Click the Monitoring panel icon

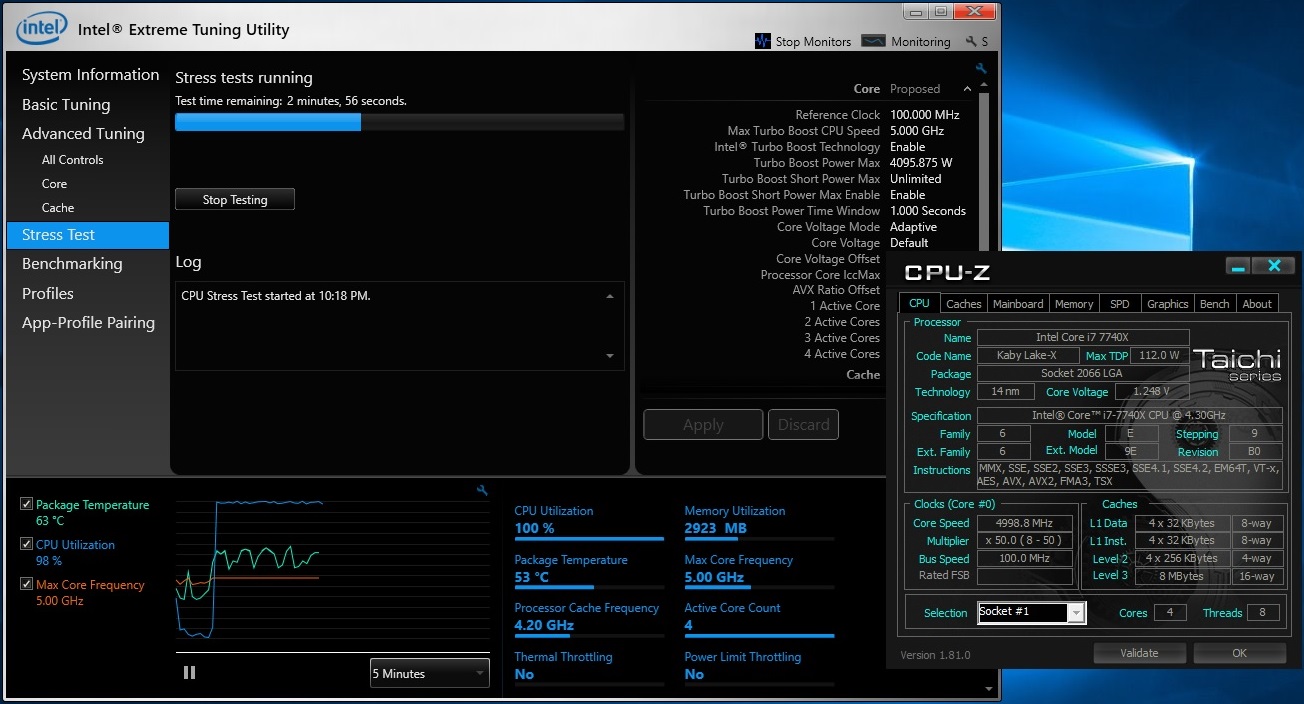pyautogui.click(x=873, y=41)
